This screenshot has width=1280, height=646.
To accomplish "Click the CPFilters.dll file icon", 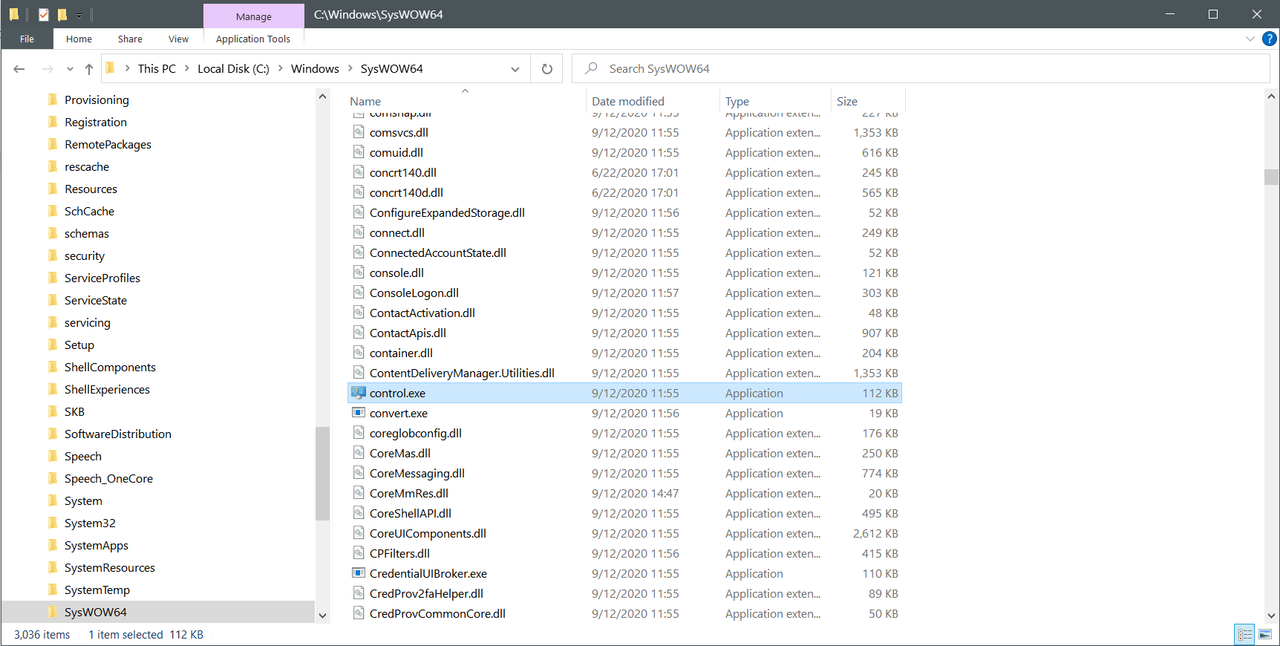I will 359,553.
